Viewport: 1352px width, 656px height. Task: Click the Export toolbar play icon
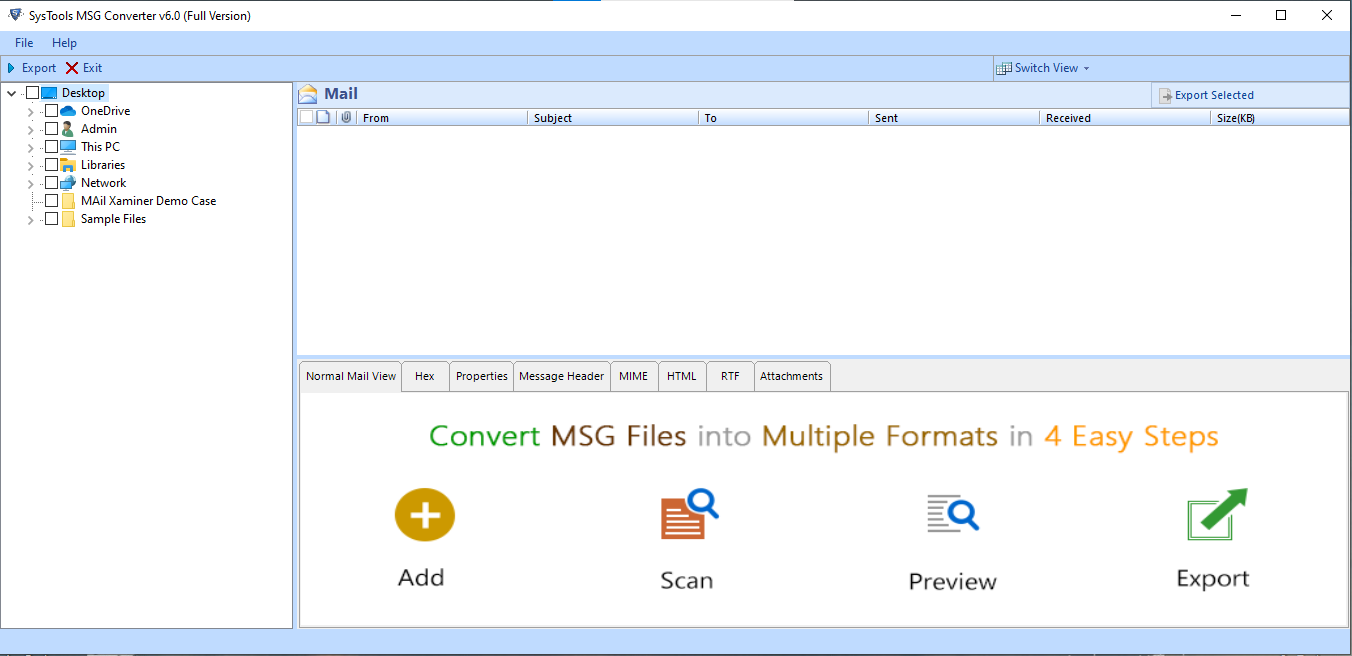tap(12, 68)
